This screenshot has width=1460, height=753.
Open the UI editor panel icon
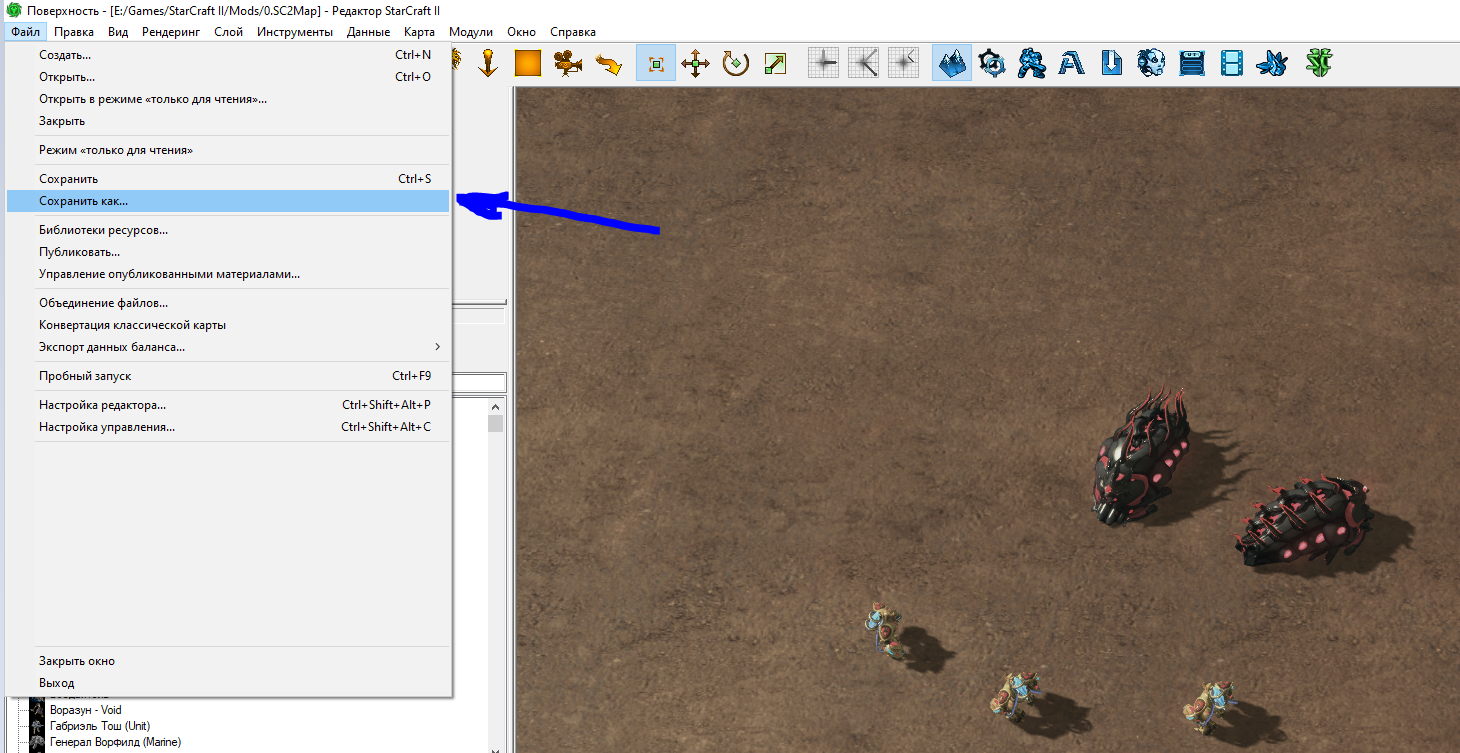(1191, 63)
